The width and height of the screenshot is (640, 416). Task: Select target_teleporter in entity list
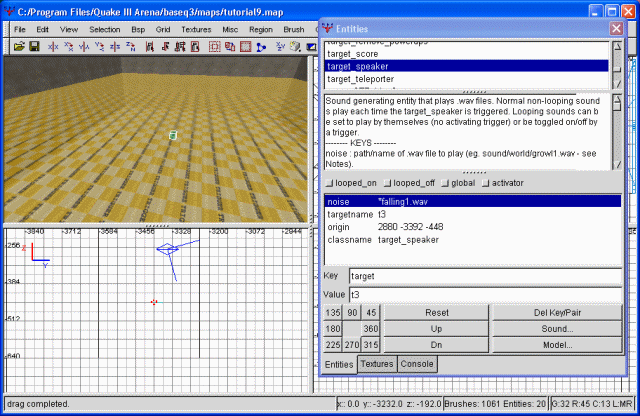[467, 79]
